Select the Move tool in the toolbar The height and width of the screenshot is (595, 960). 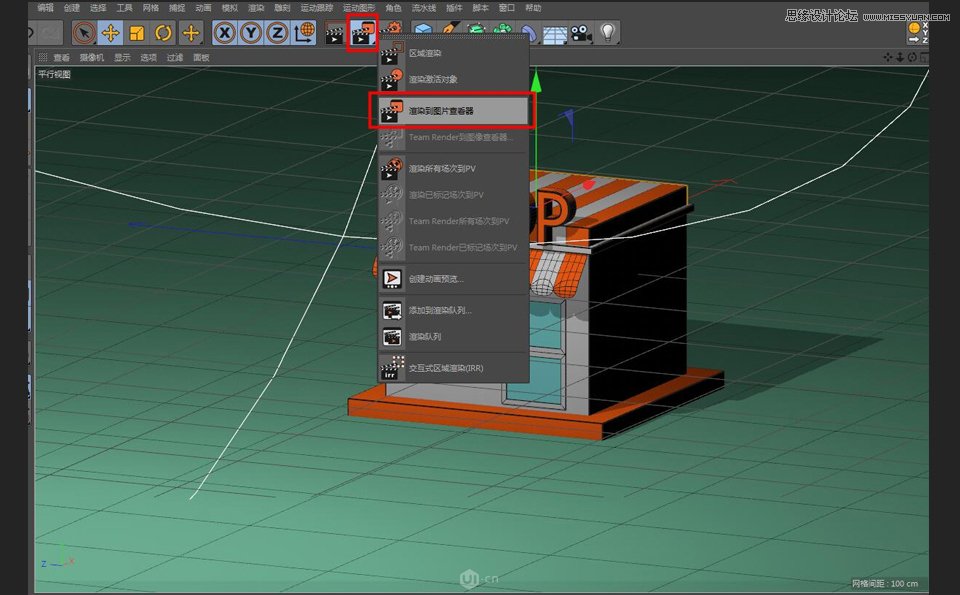click(112, 33)
